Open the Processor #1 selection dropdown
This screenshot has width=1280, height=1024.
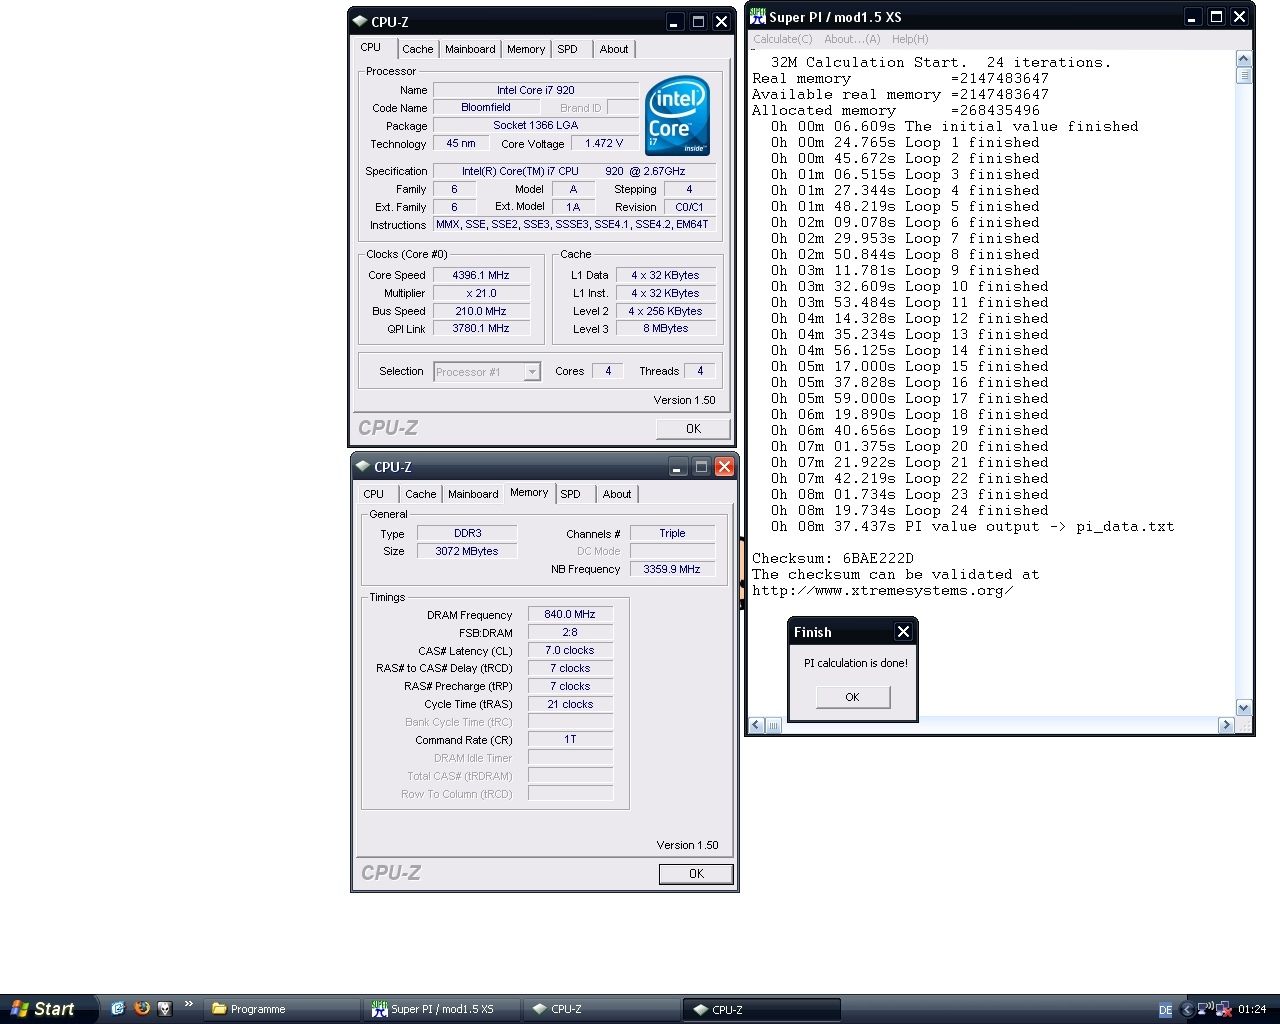487,372
